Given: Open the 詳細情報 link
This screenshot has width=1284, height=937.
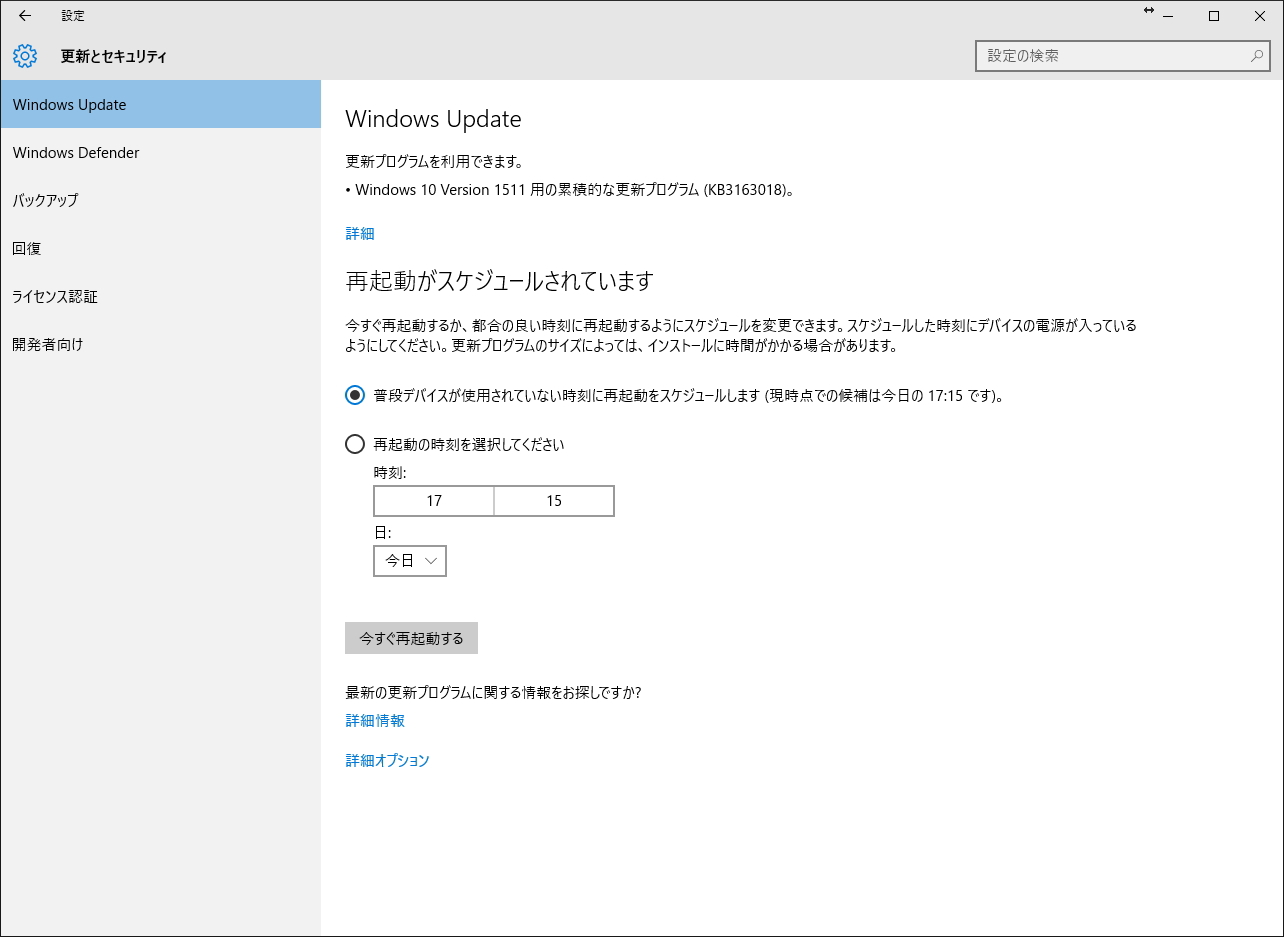Looking at the screenshot, I should pyautogui.click(x=375, y=720).
